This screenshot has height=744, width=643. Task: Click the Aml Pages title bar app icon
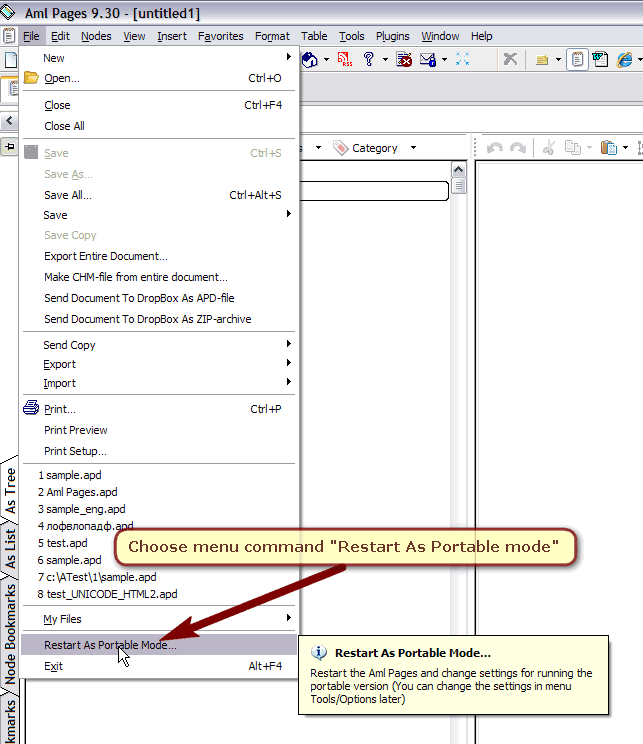(x=8, y=13)
